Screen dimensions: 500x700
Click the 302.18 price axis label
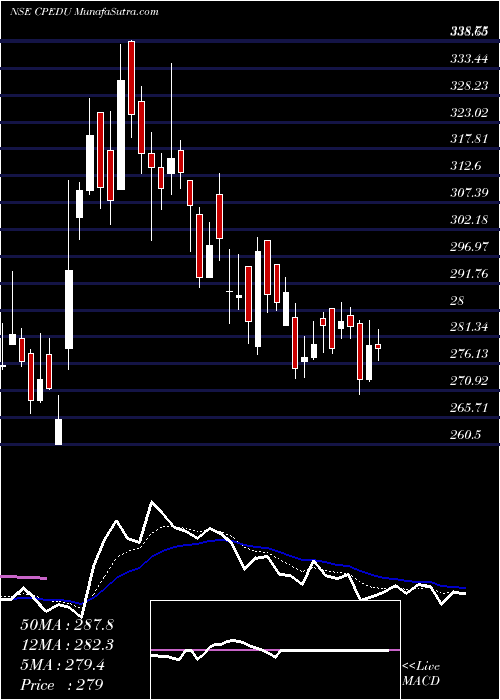click(469, 220)
